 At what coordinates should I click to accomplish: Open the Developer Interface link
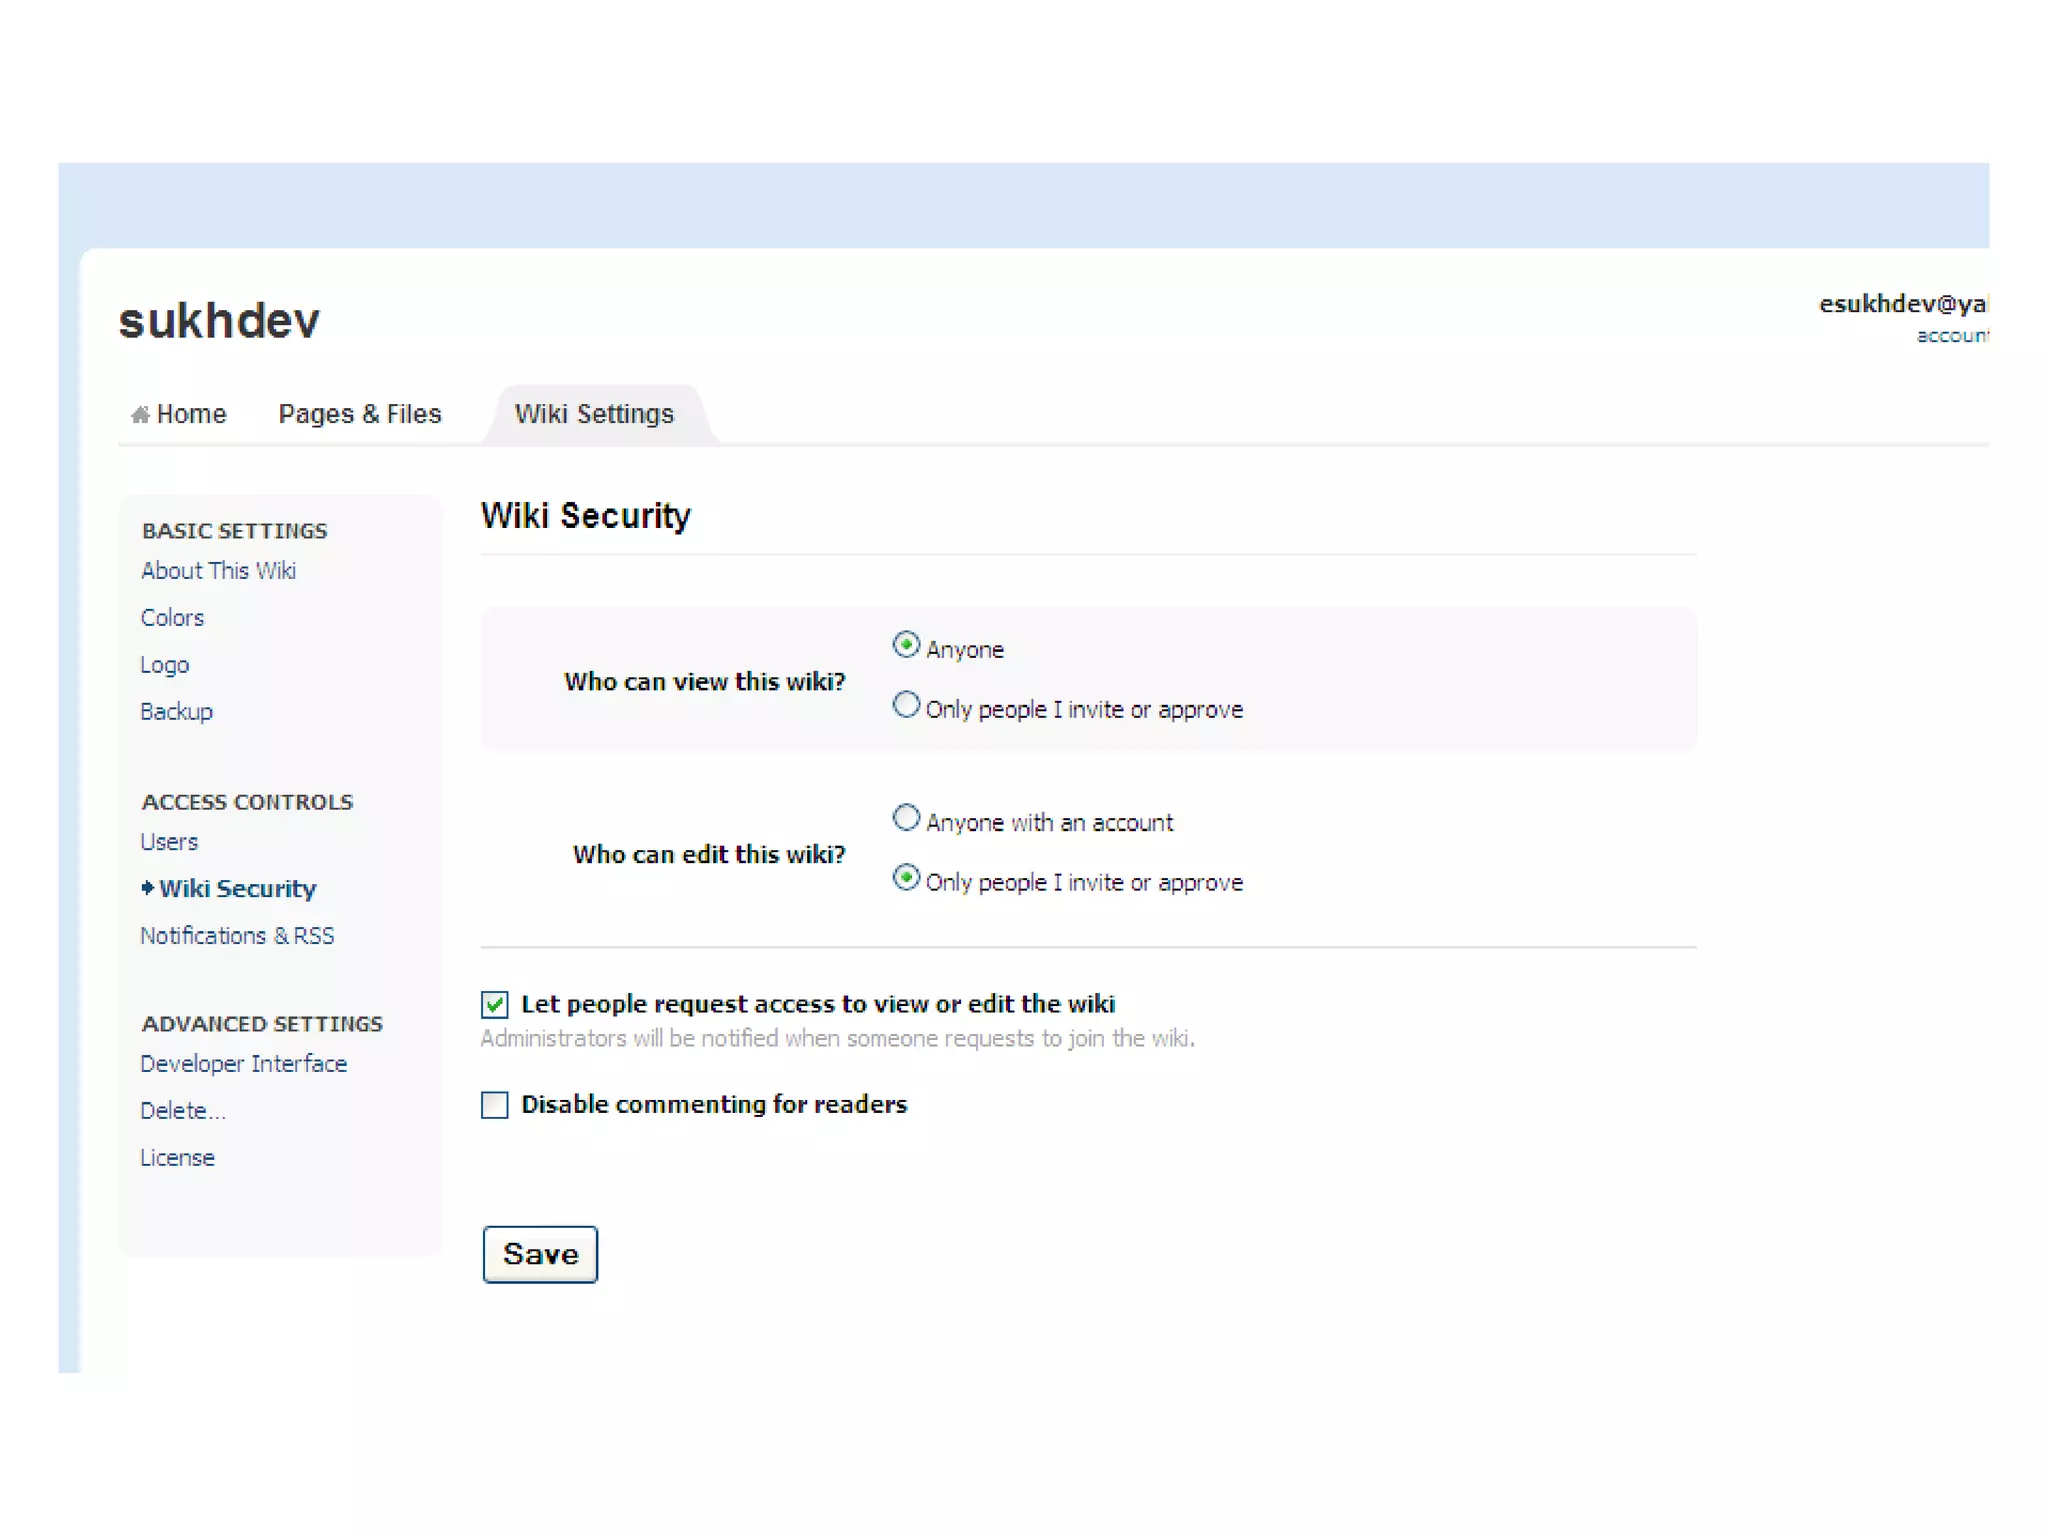coord(243,1064)
